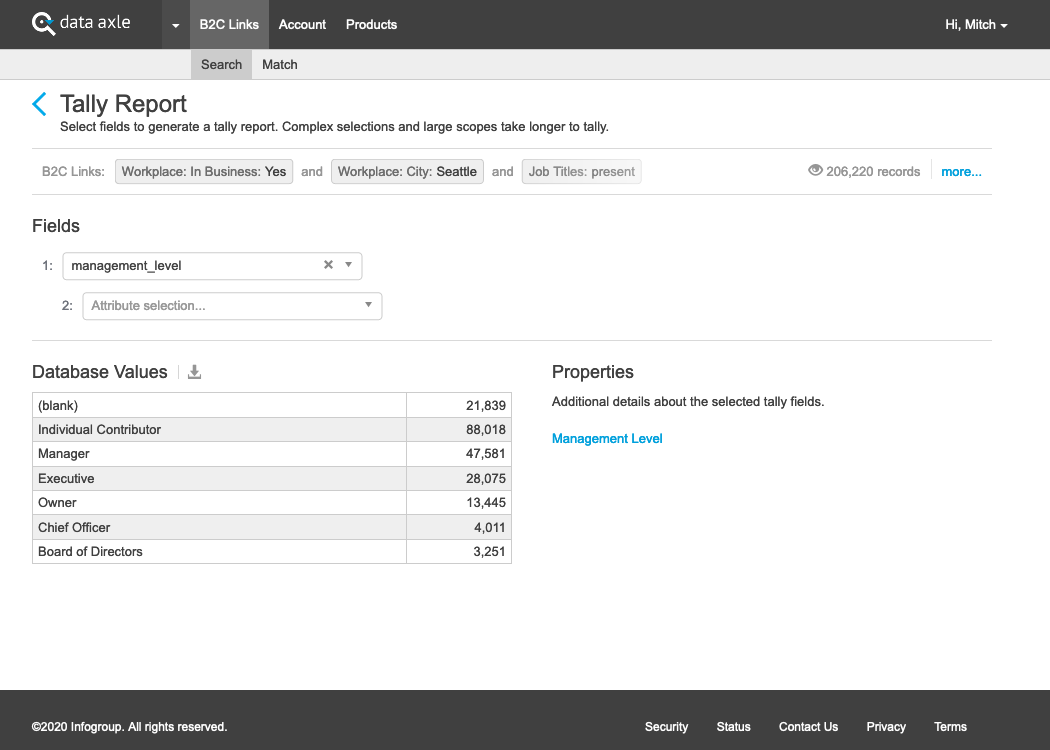Viewport: 1050px width, 750px height.
Task: Select the Workplace: City: Seattle filter
Action: (x=407, y=171)
